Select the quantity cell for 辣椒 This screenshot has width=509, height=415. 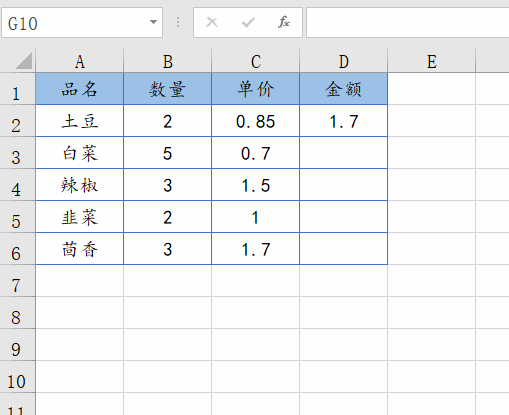point(168,185)
